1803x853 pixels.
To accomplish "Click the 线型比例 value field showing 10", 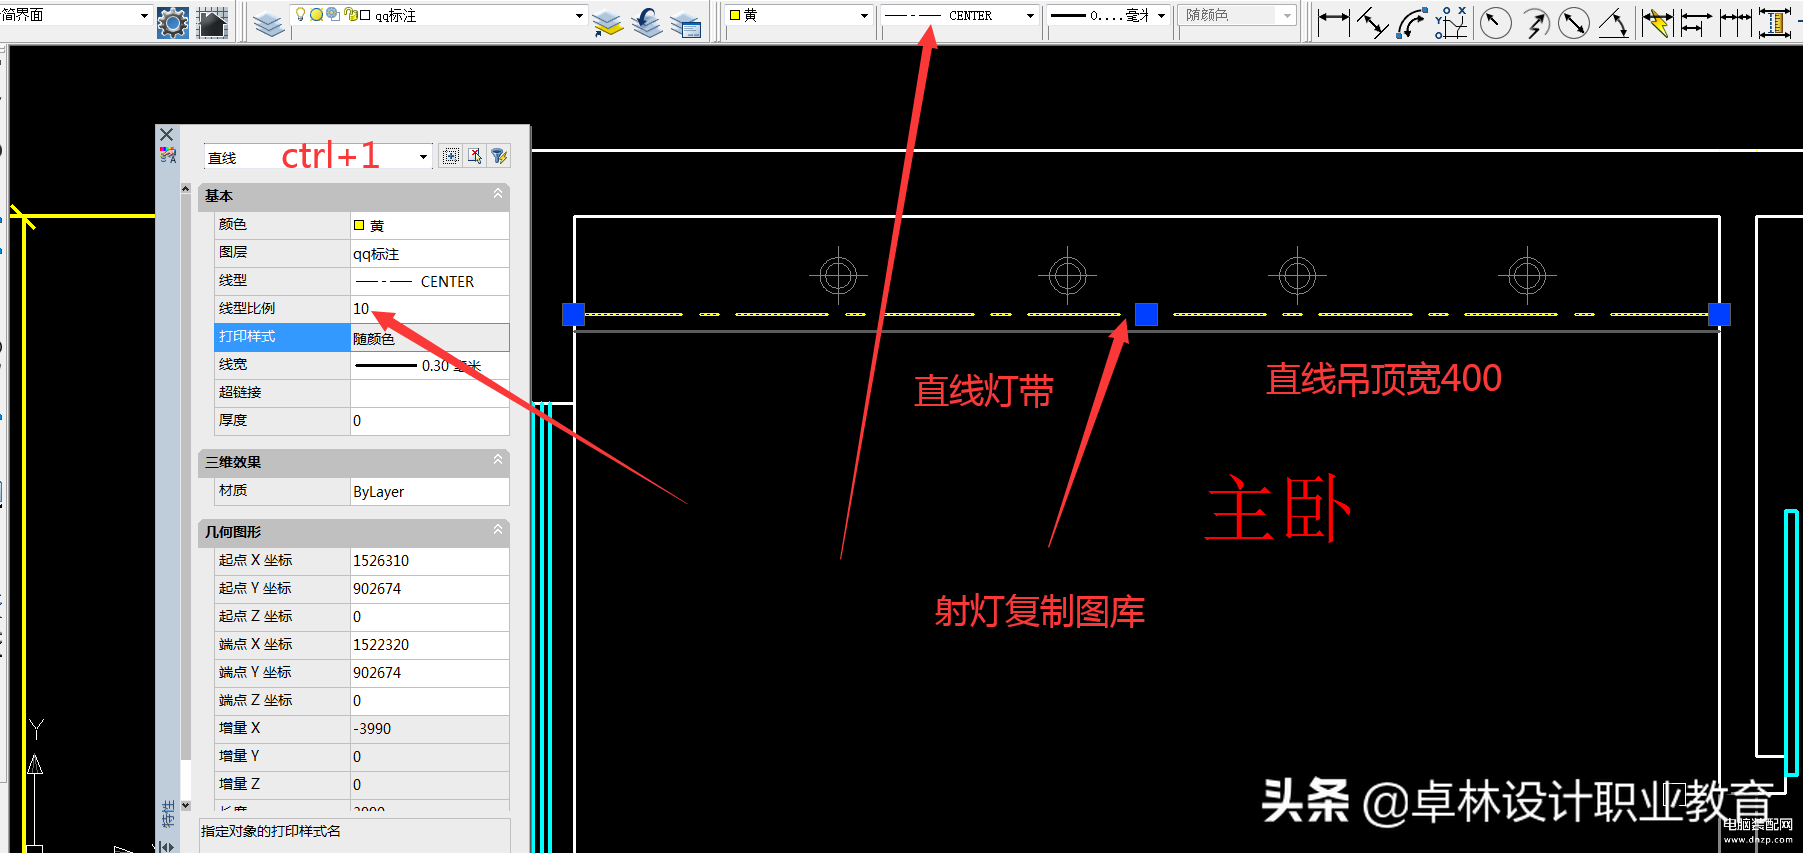I will click(428, 309).
